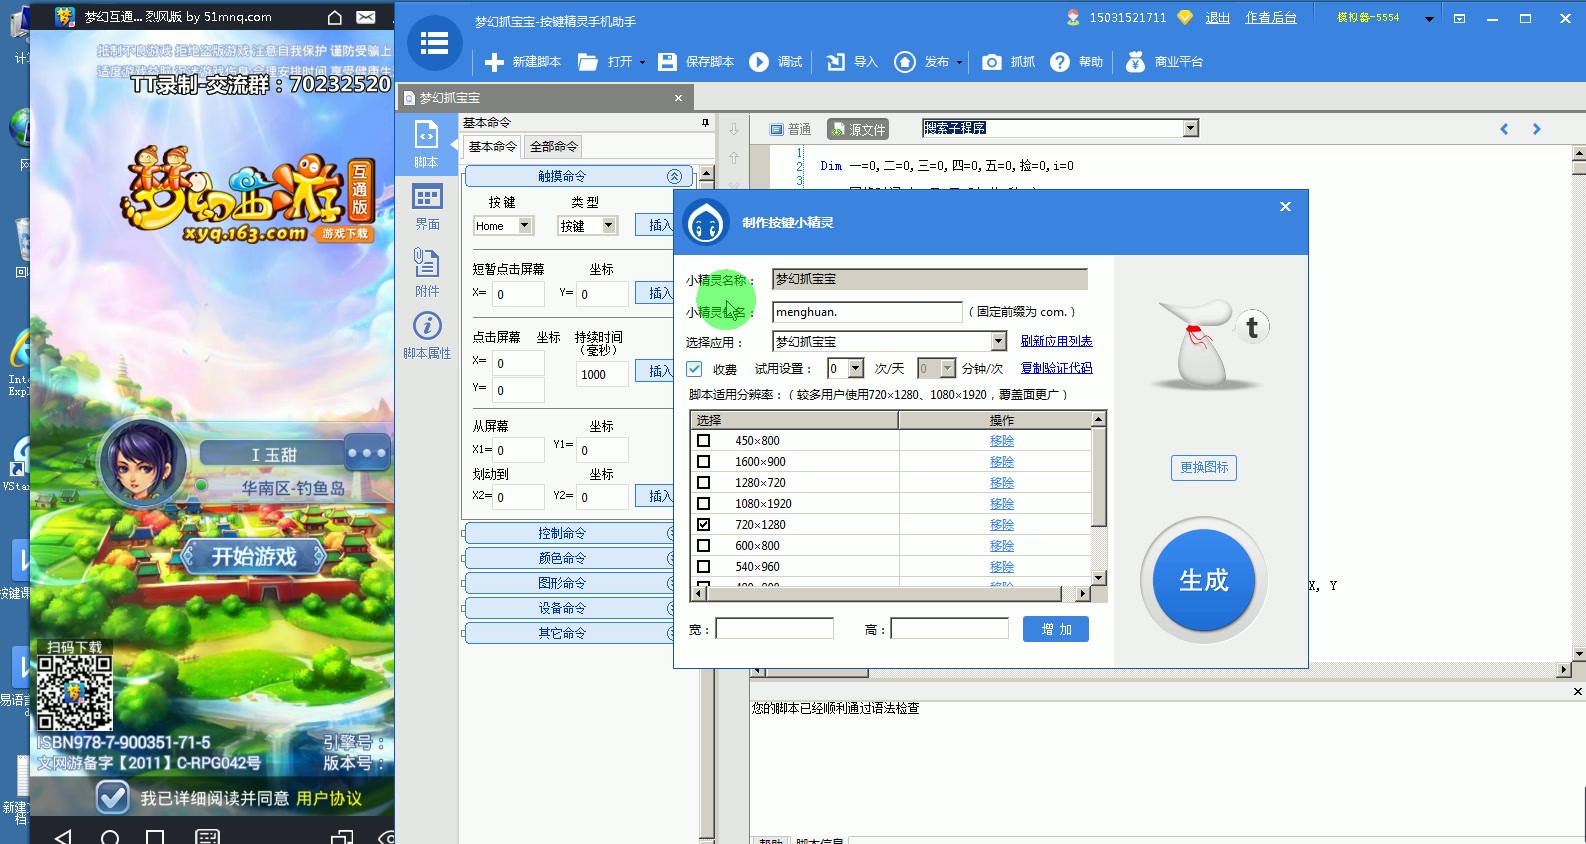Toggle the user agreement checkbox in game
The image size is (1586, 844).
coord(112,797)
